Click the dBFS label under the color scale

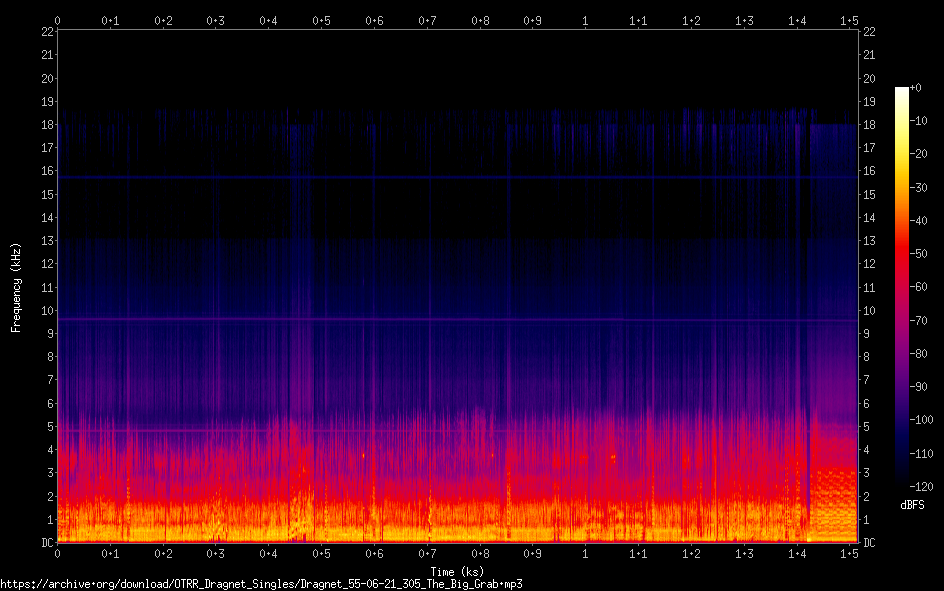(x=912, y=506)
